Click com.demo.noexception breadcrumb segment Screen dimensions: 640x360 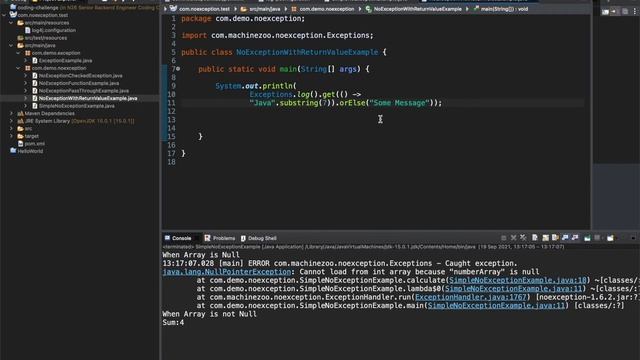tap(327, 9)
